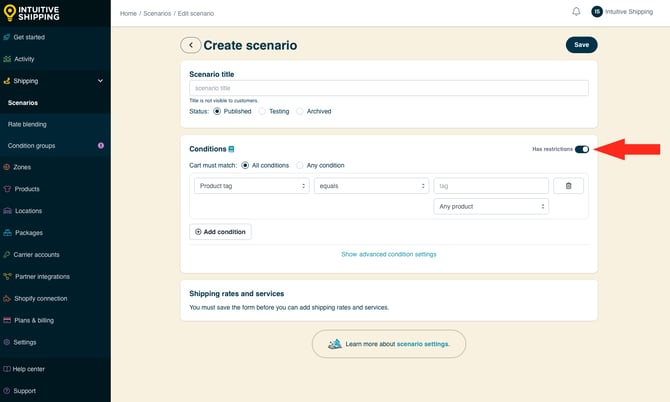Click the Settings gear icon

(x=6, y=342)
